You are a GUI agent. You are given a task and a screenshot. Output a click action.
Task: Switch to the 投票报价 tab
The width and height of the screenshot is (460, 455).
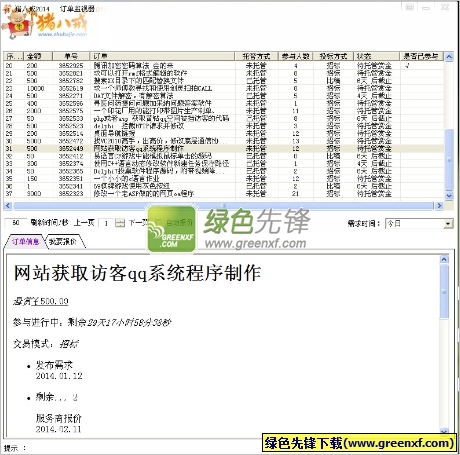63,241
